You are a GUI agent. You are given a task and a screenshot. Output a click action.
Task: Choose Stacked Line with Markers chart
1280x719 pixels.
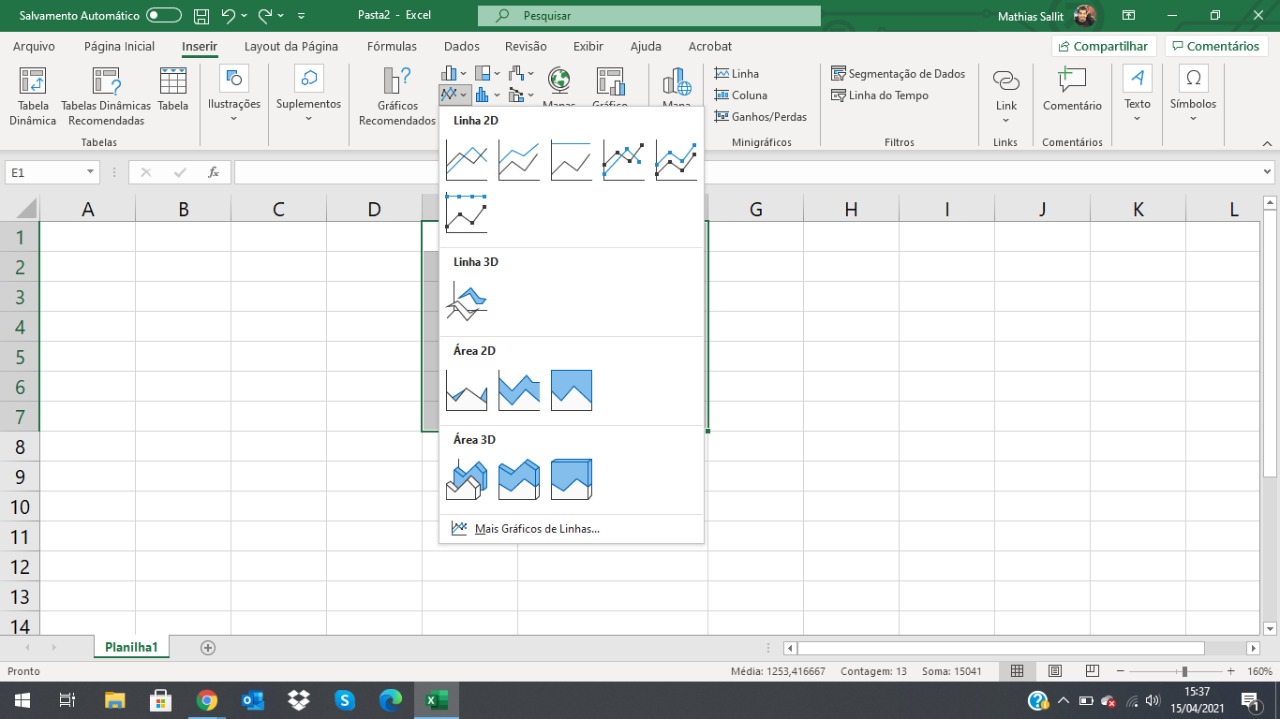coord(676,160)
